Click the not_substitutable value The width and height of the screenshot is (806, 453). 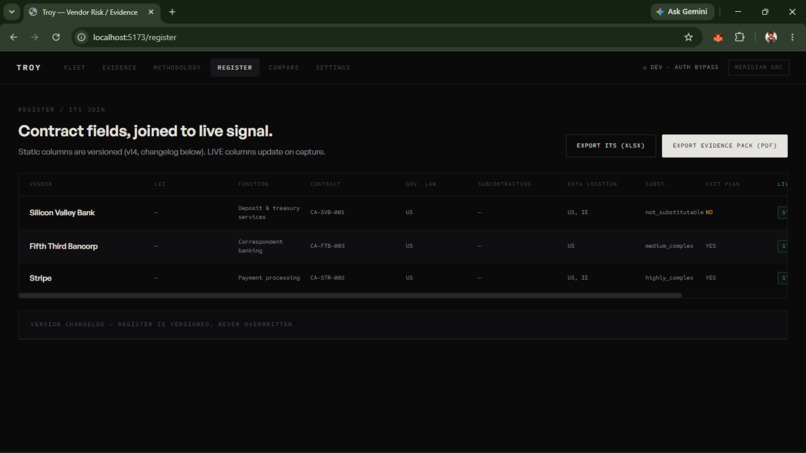pyautogui.click(x=674, y=212)
